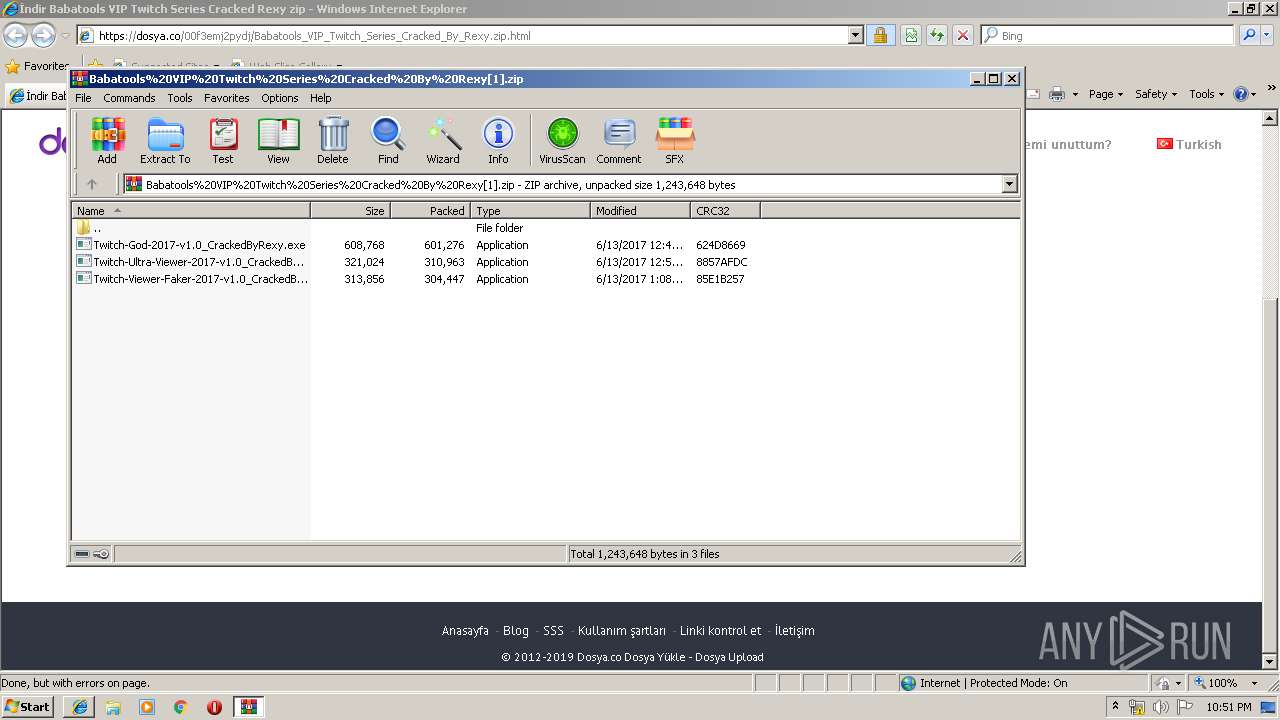Screen dimensions: 1280x720
Task: Open the IE Help question mark icon
Action: coord(1240,94)
